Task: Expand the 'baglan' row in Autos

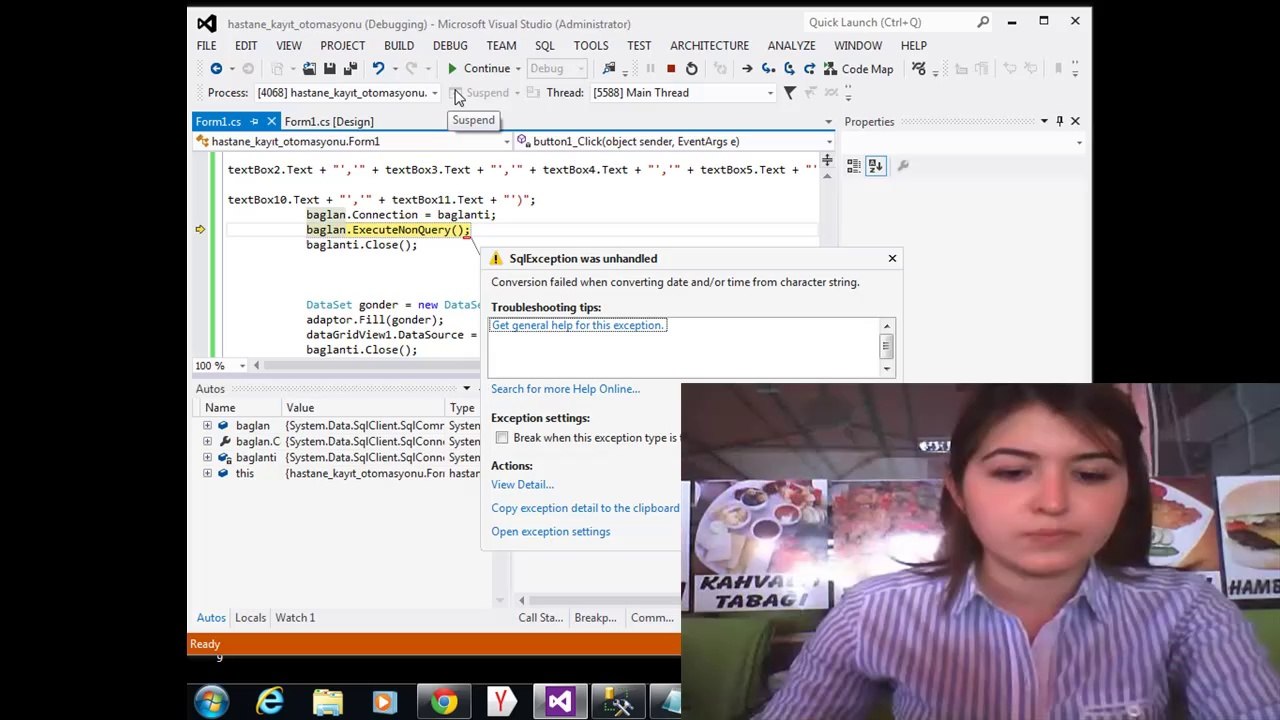Action: tap(207, 426)
